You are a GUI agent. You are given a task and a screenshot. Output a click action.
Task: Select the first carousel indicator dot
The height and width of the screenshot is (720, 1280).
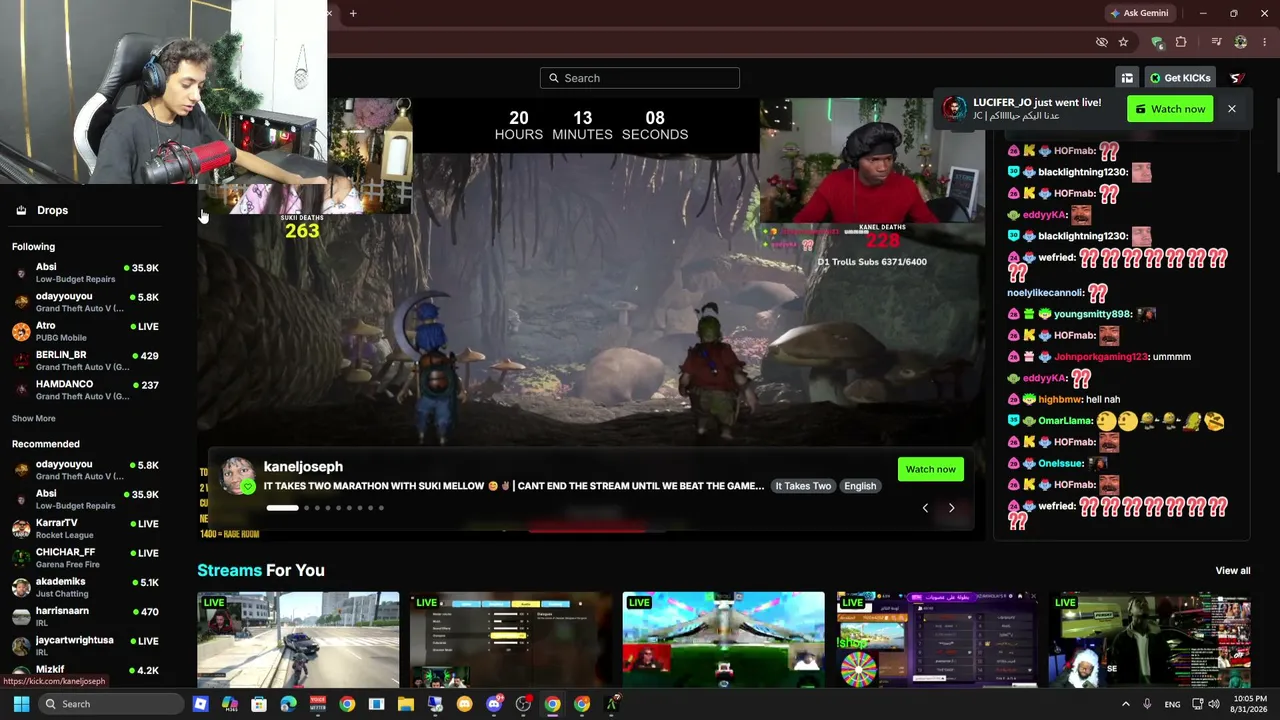click(x=282, y=508)
